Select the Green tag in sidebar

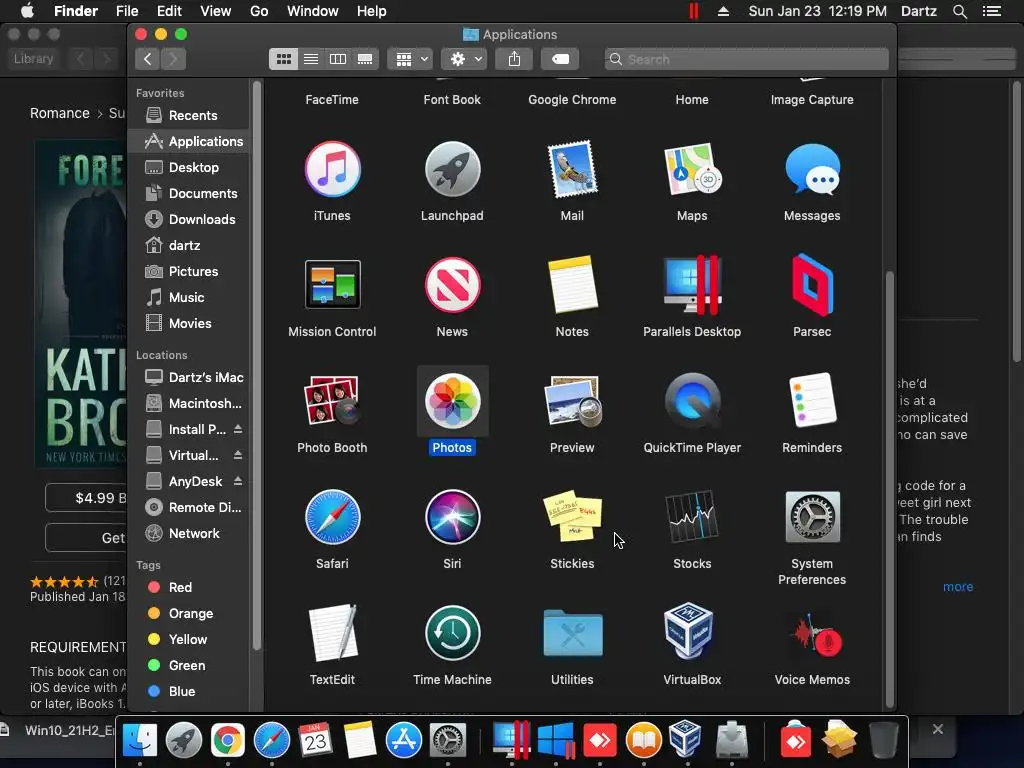(x=189, y=665)
